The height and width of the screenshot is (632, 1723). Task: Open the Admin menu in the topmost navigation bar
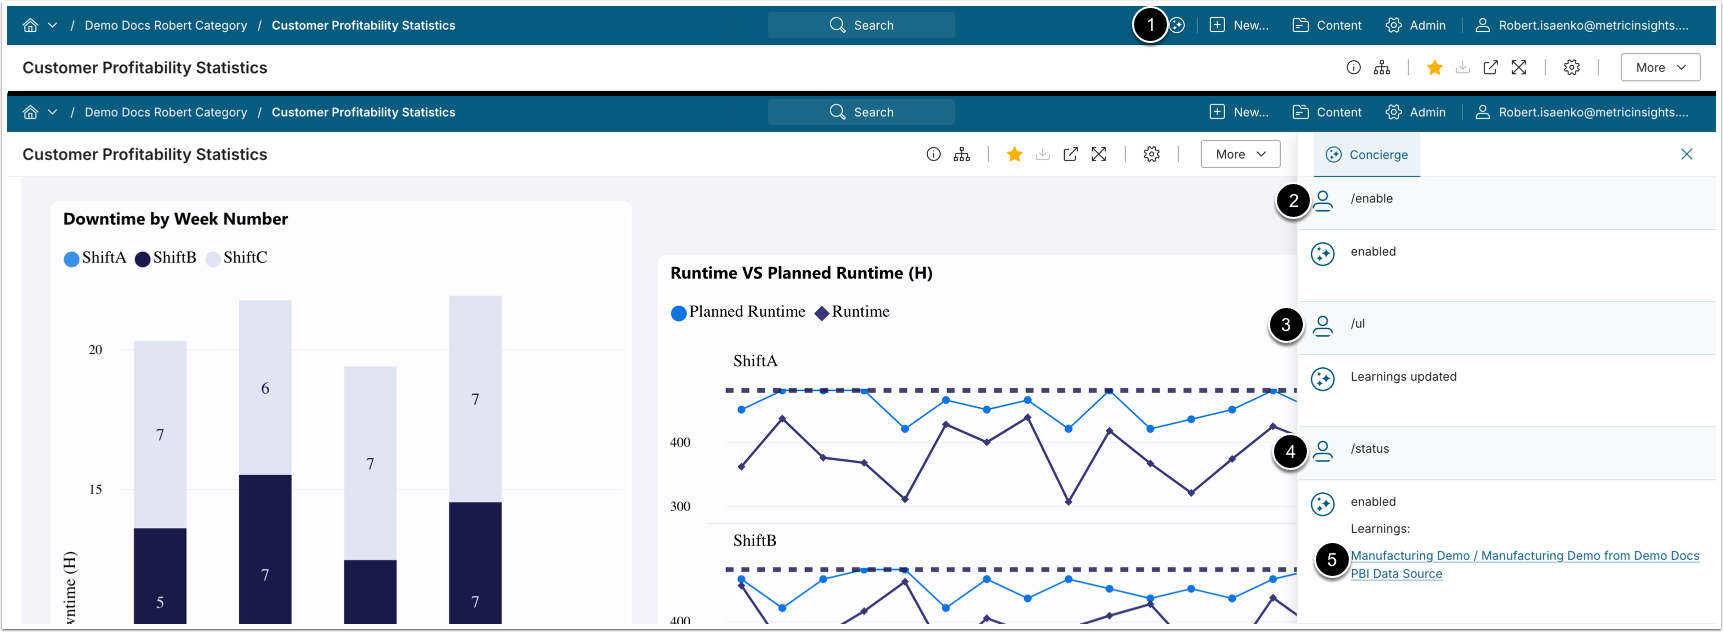[1415, 25]
